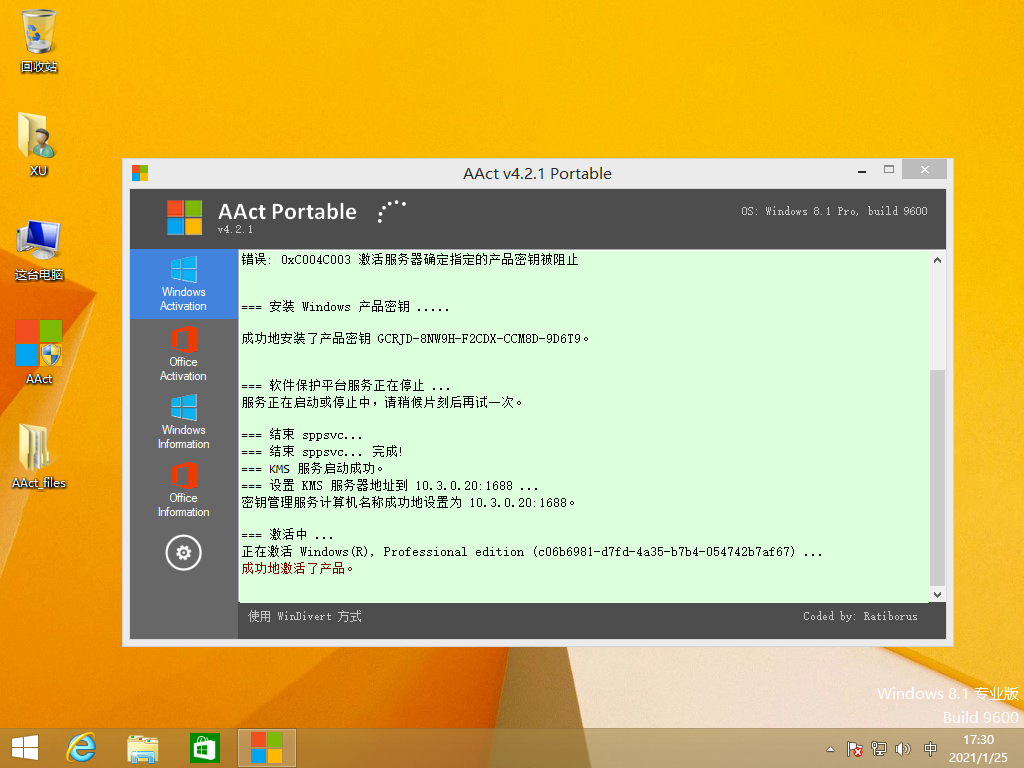Switch to the Office Activation tab
Viewport: 1024px width, 768px height.
(183, 352)
